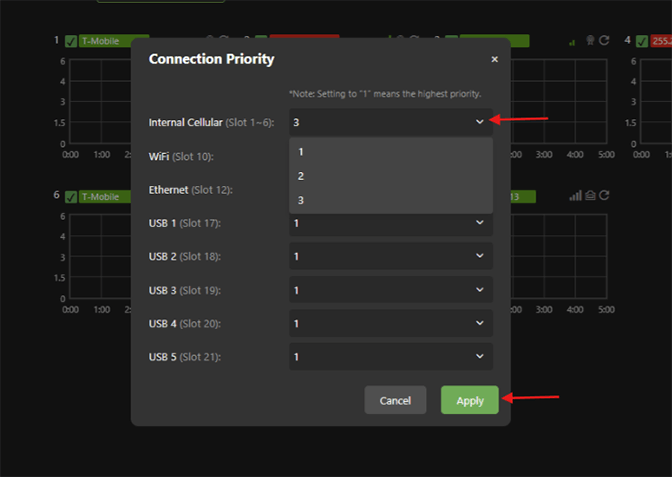Click the award badge icon in top row

pyautogui.click(x=590, y=40)
